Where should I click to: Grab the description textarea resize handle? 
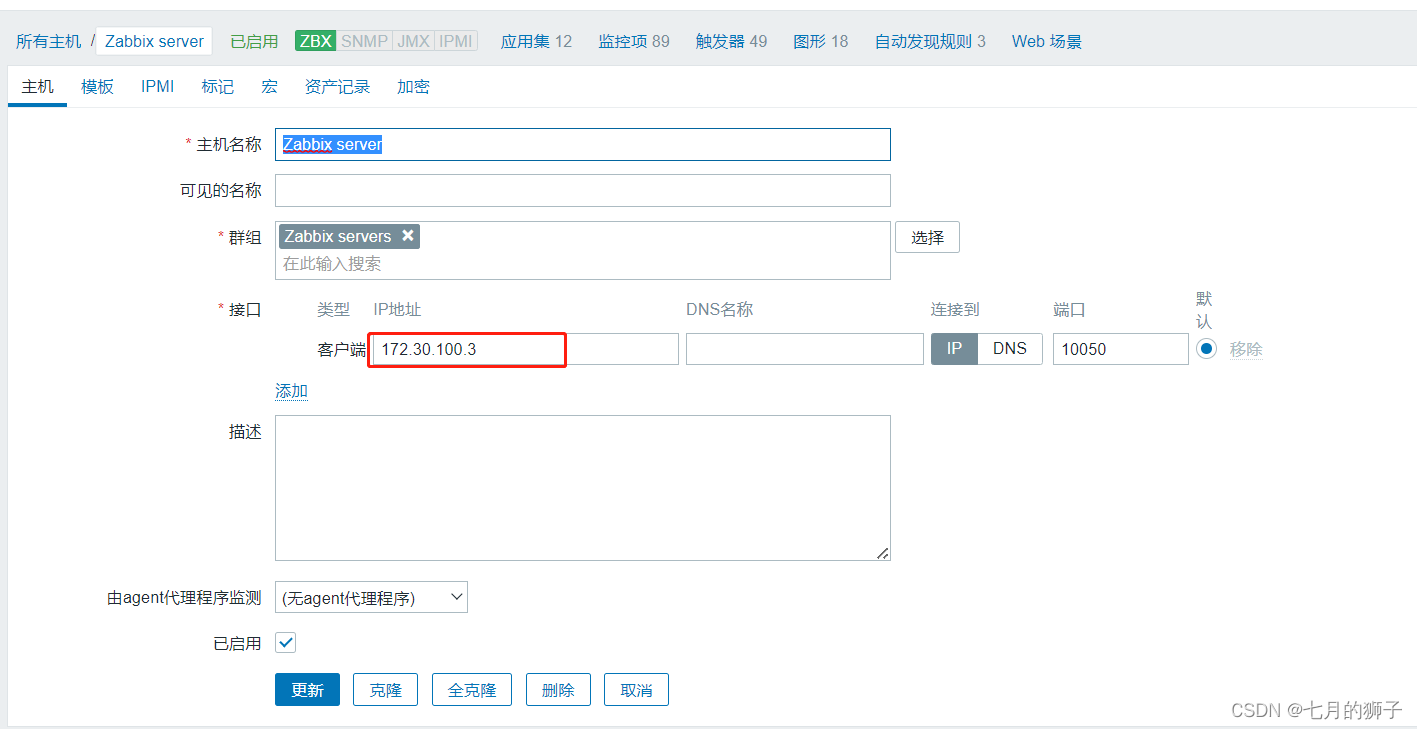coord(882,553)
